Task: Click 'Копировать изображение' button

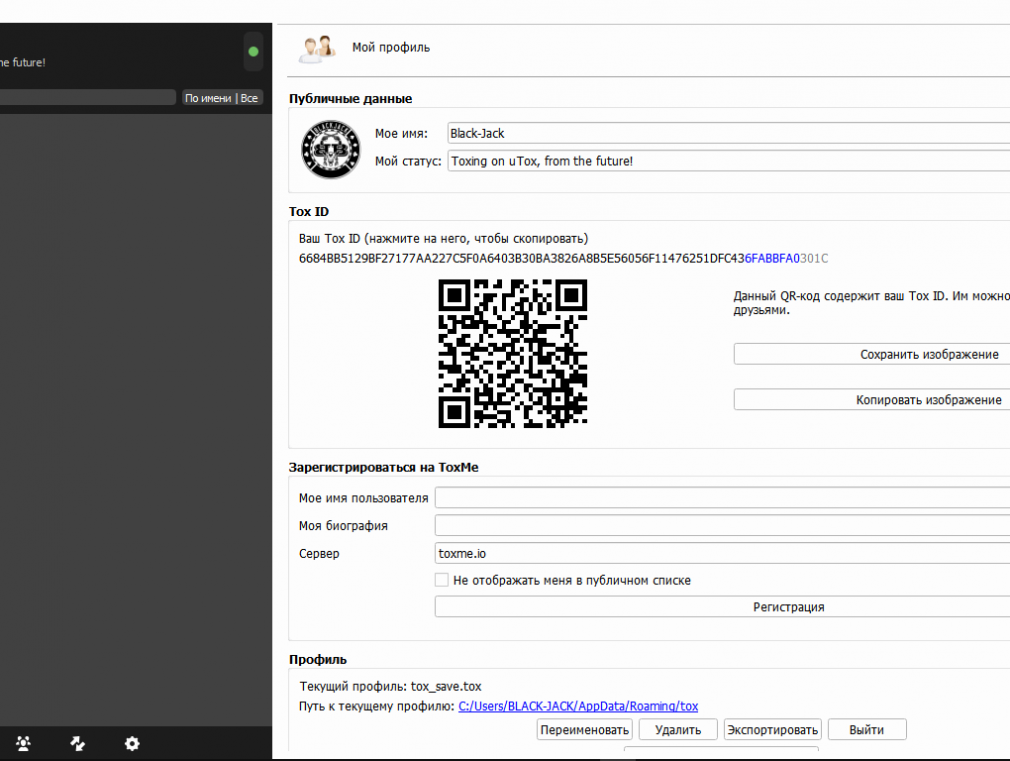Action: click(872, 400)
